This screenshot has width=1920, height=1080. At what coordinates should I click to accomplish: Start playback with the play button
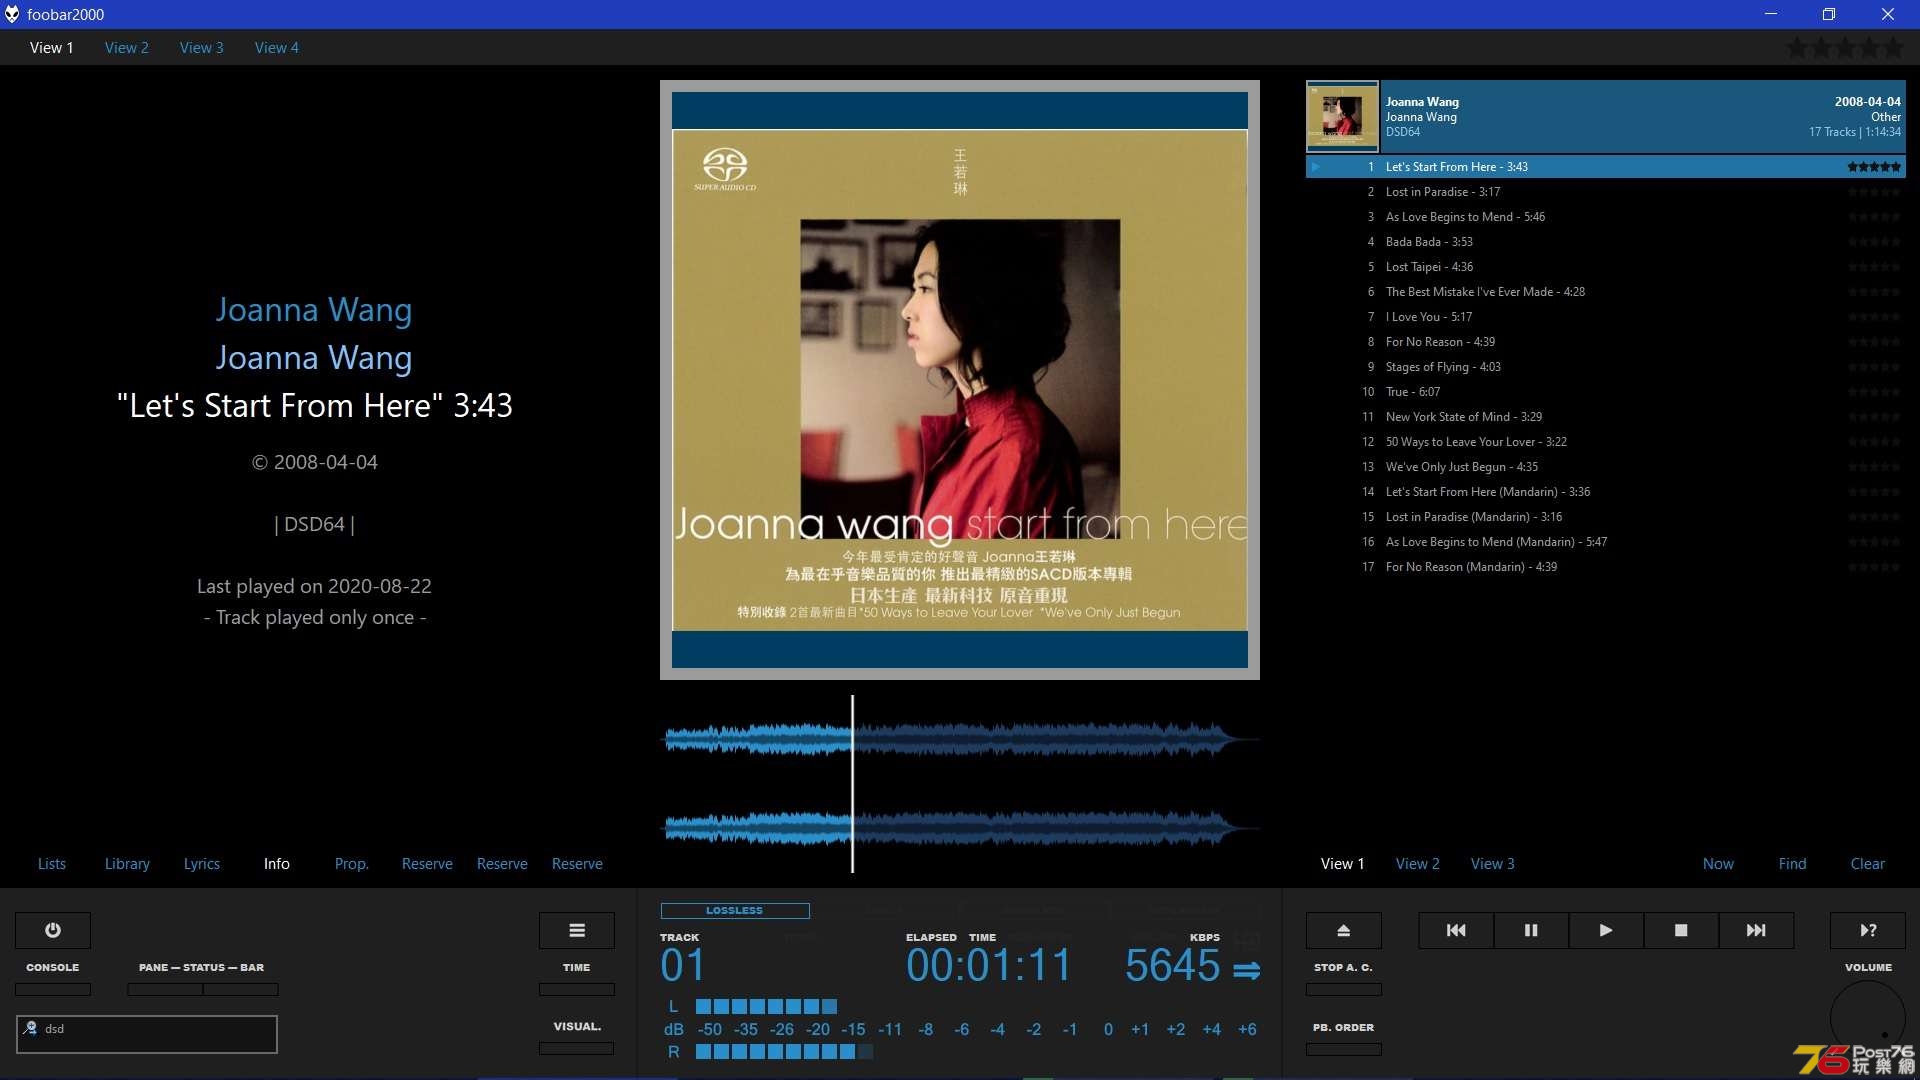coord(1606,930)
